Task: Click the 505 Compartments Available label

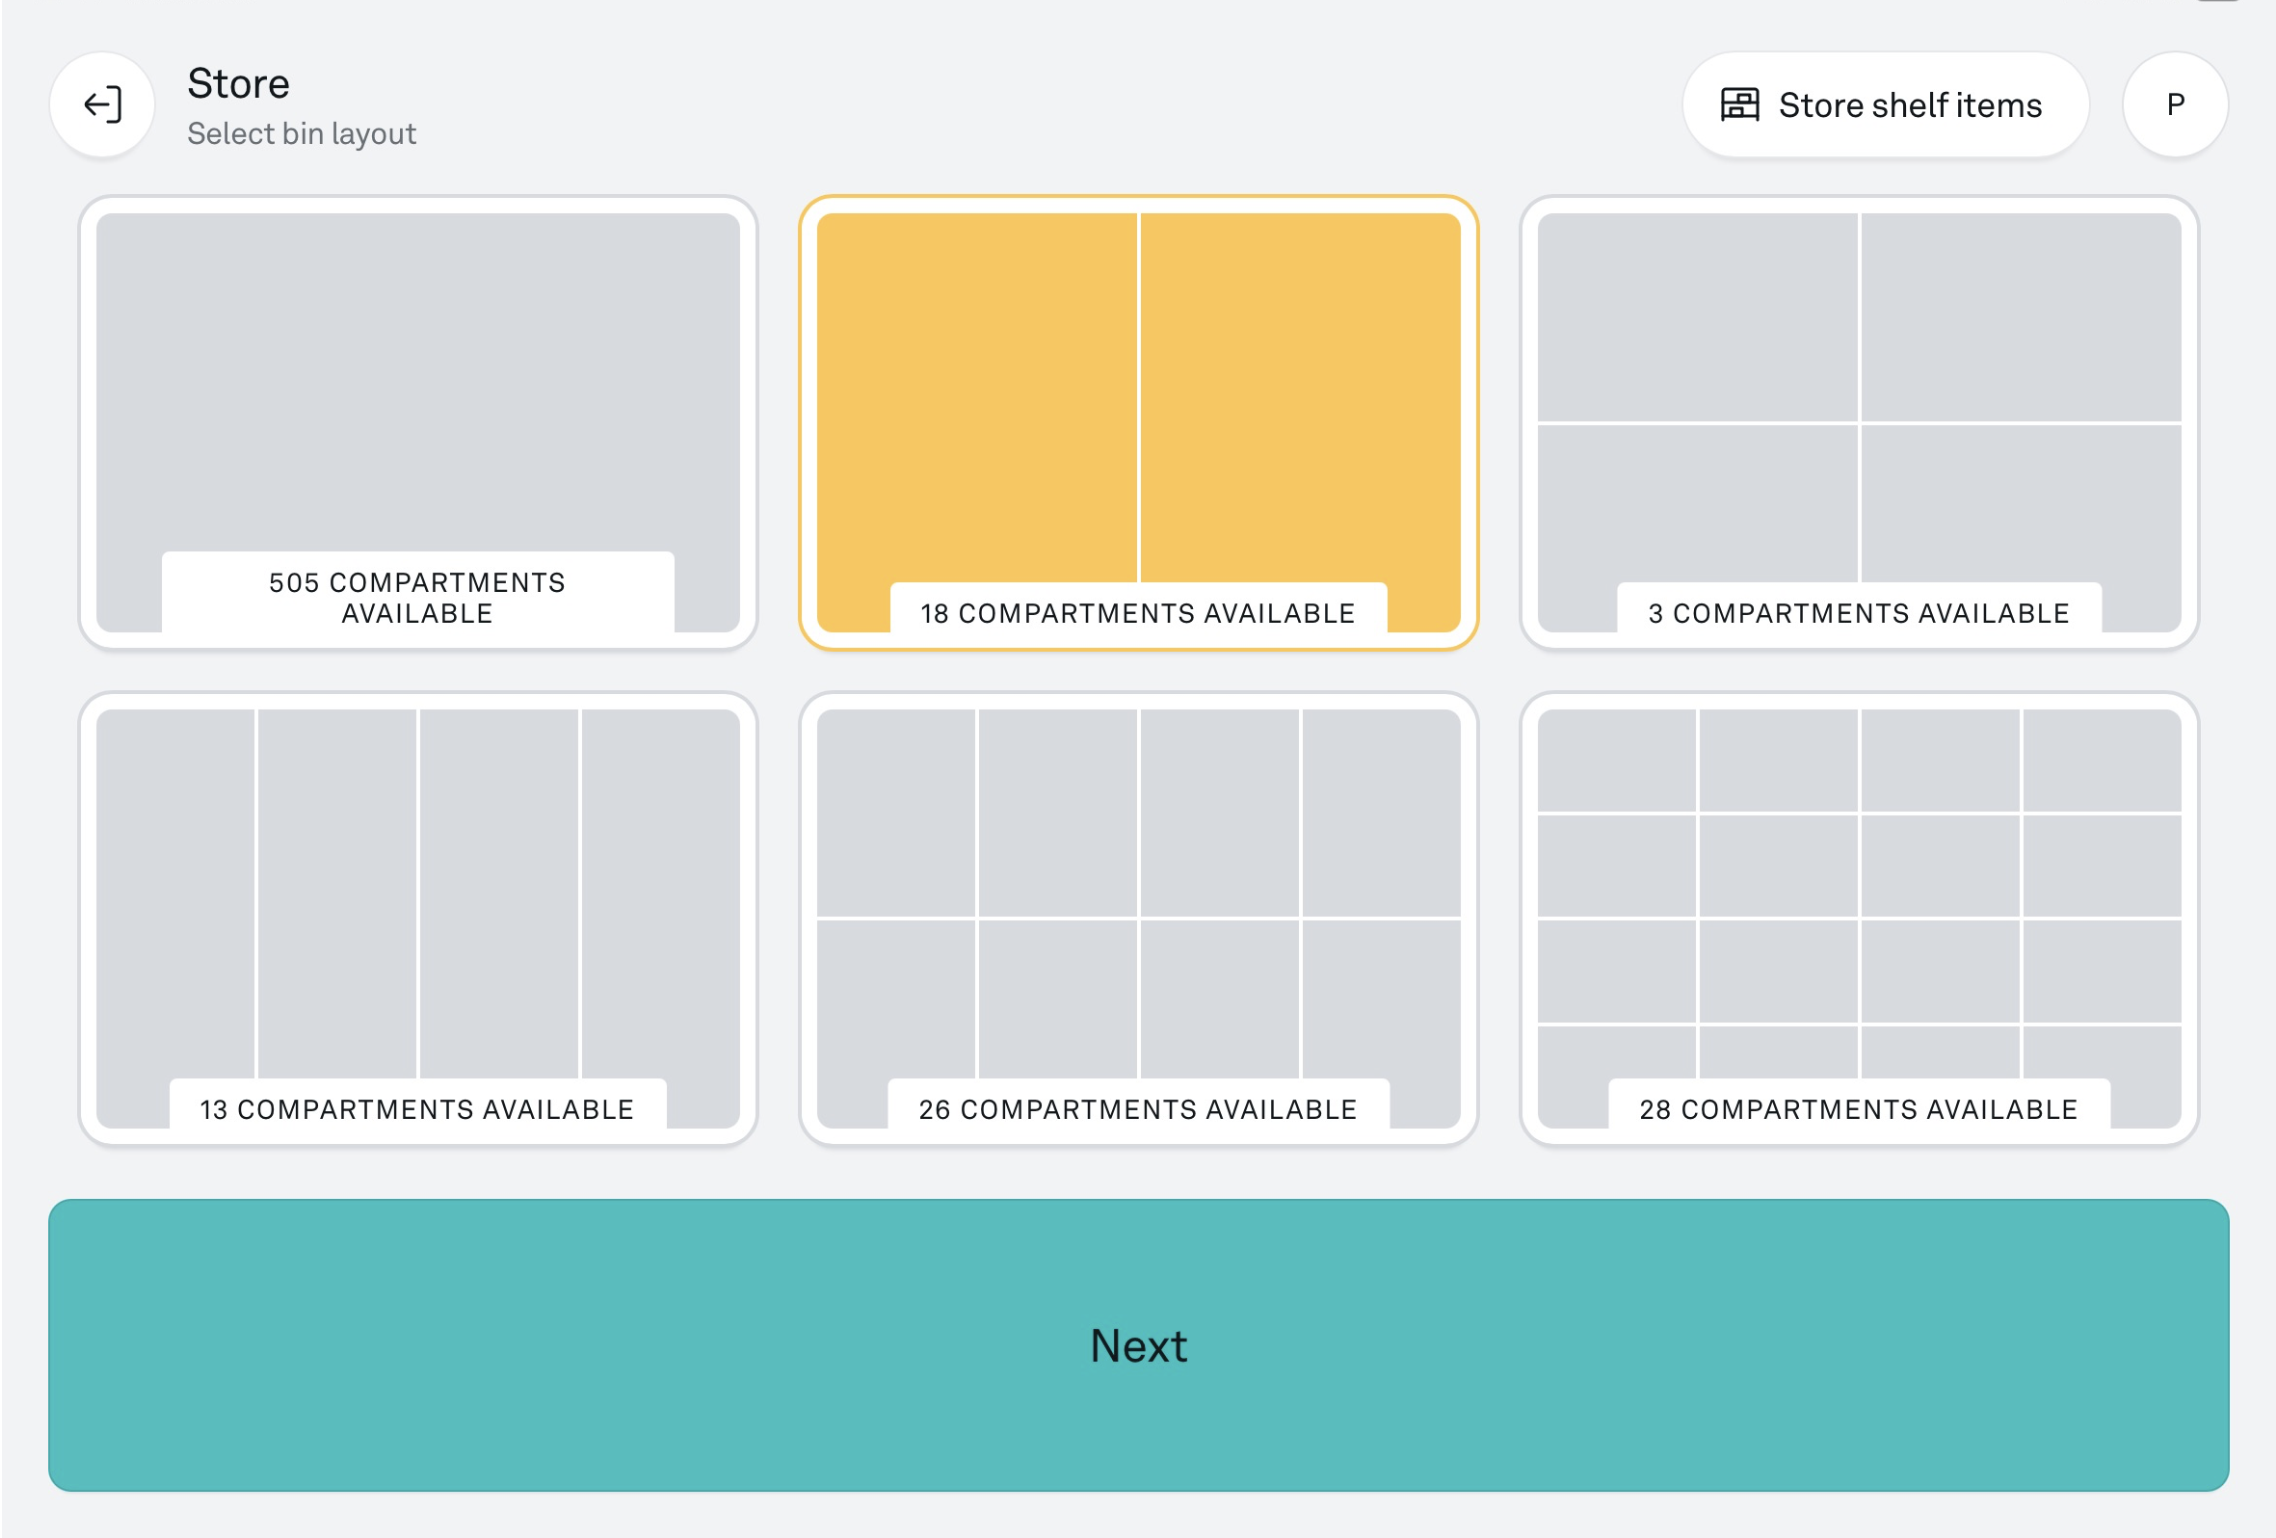Action: click(417, 597)
